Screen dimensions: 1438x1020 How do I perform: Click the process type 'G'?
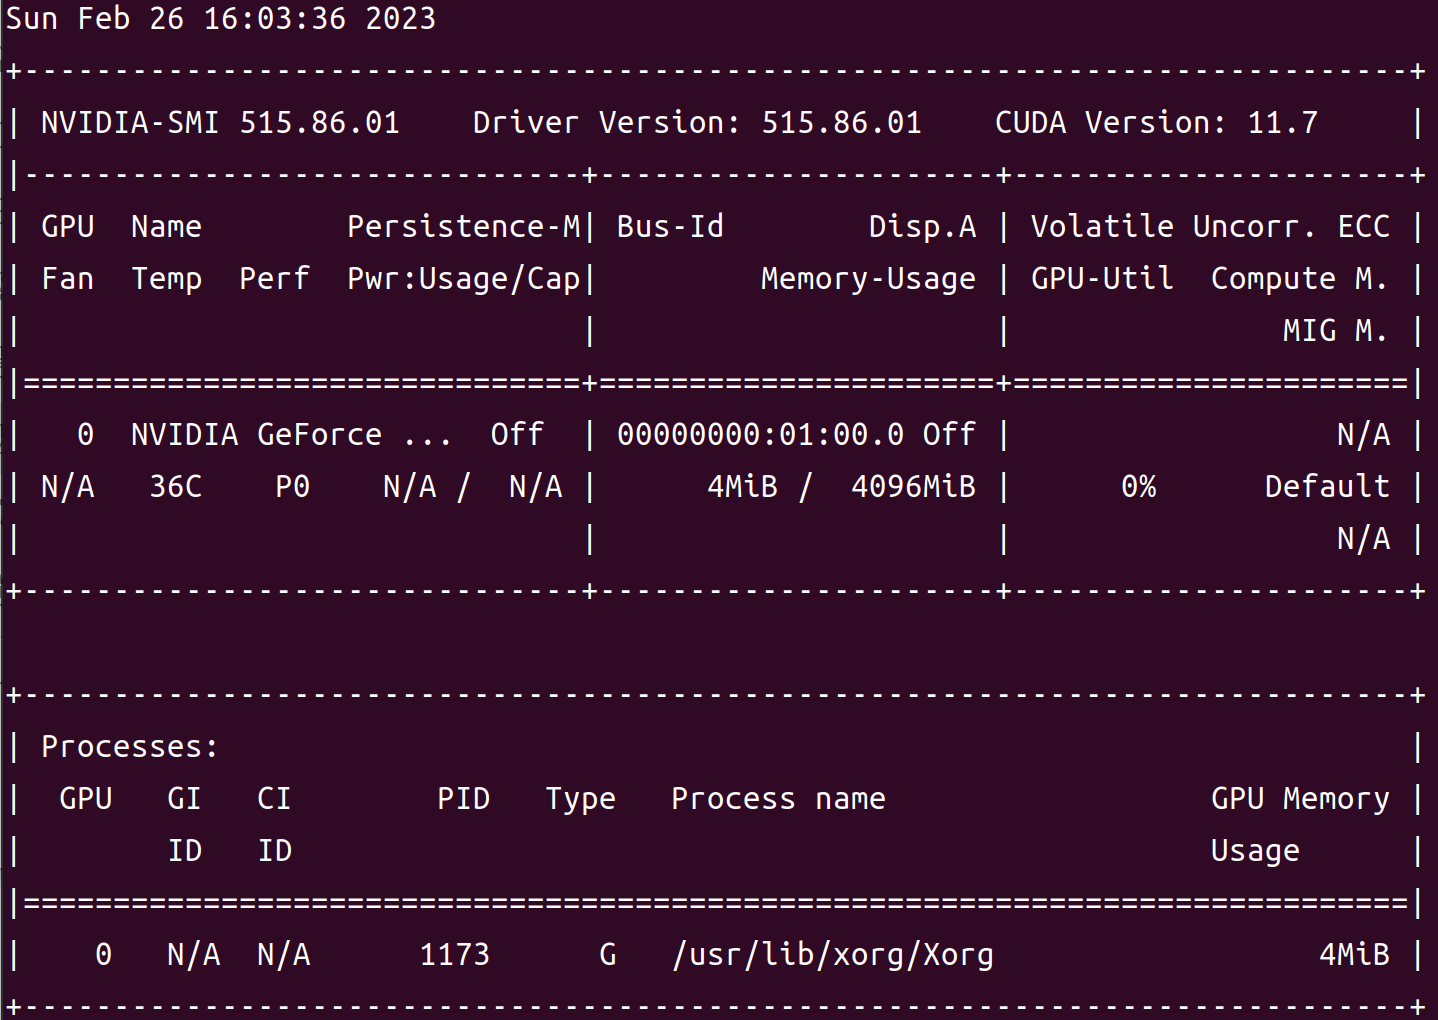607,955
